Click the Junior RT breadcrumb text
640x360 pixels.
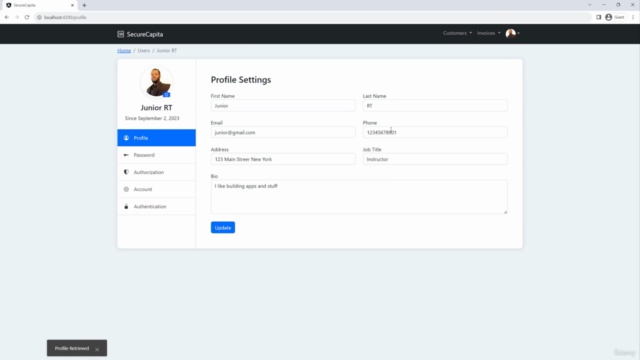point(167,51)
